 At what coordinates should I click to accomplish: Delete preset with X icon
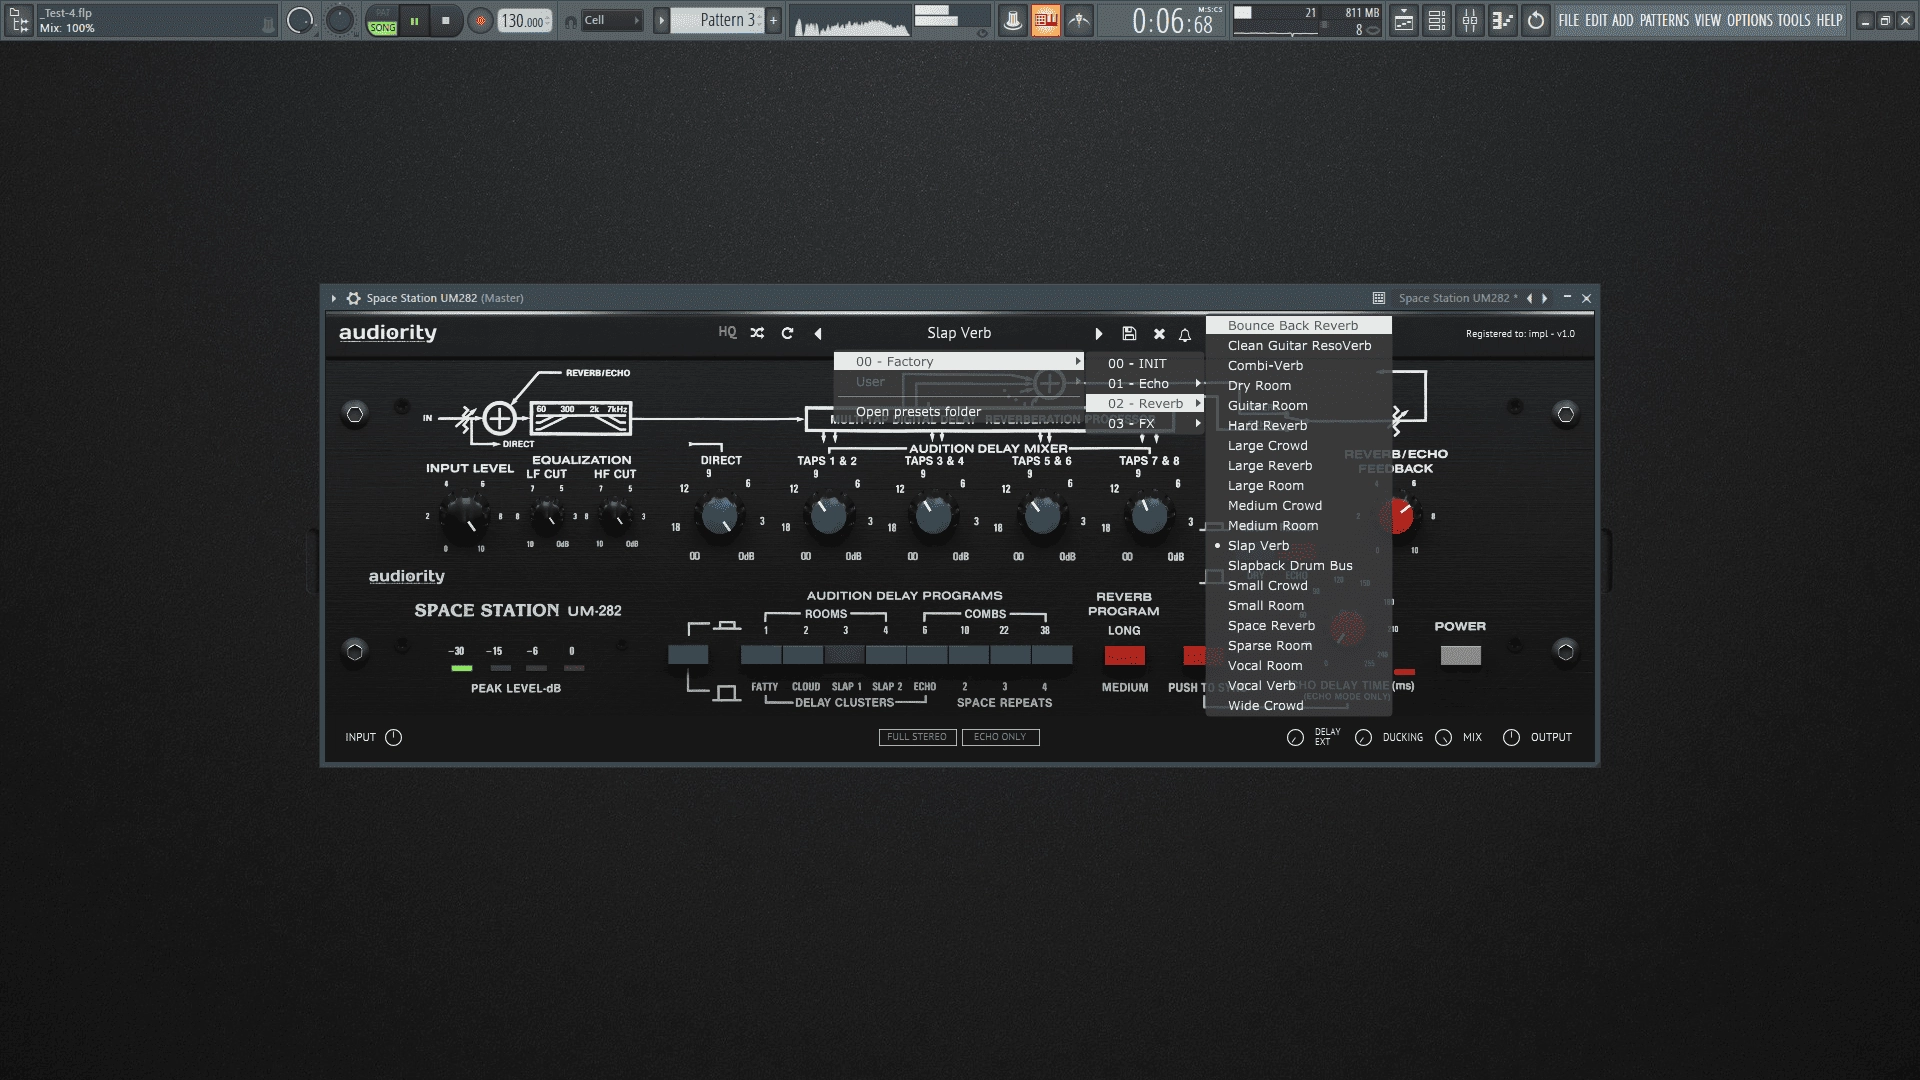(1159, 333)
